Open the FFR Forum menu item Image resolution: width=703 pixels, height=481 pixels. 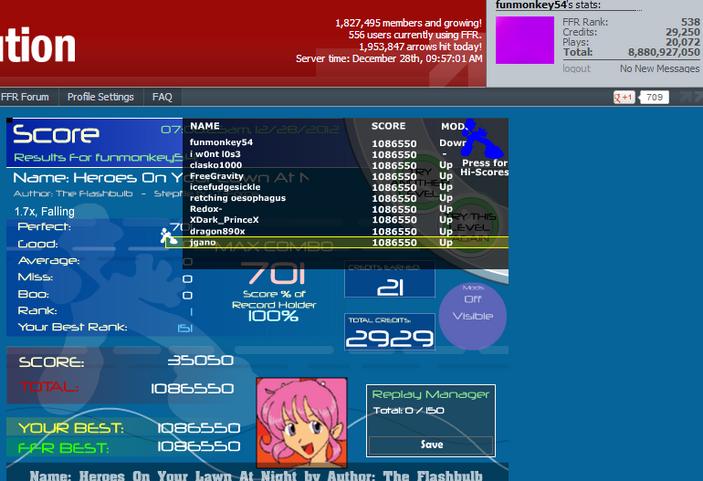[x=25, y=97]
